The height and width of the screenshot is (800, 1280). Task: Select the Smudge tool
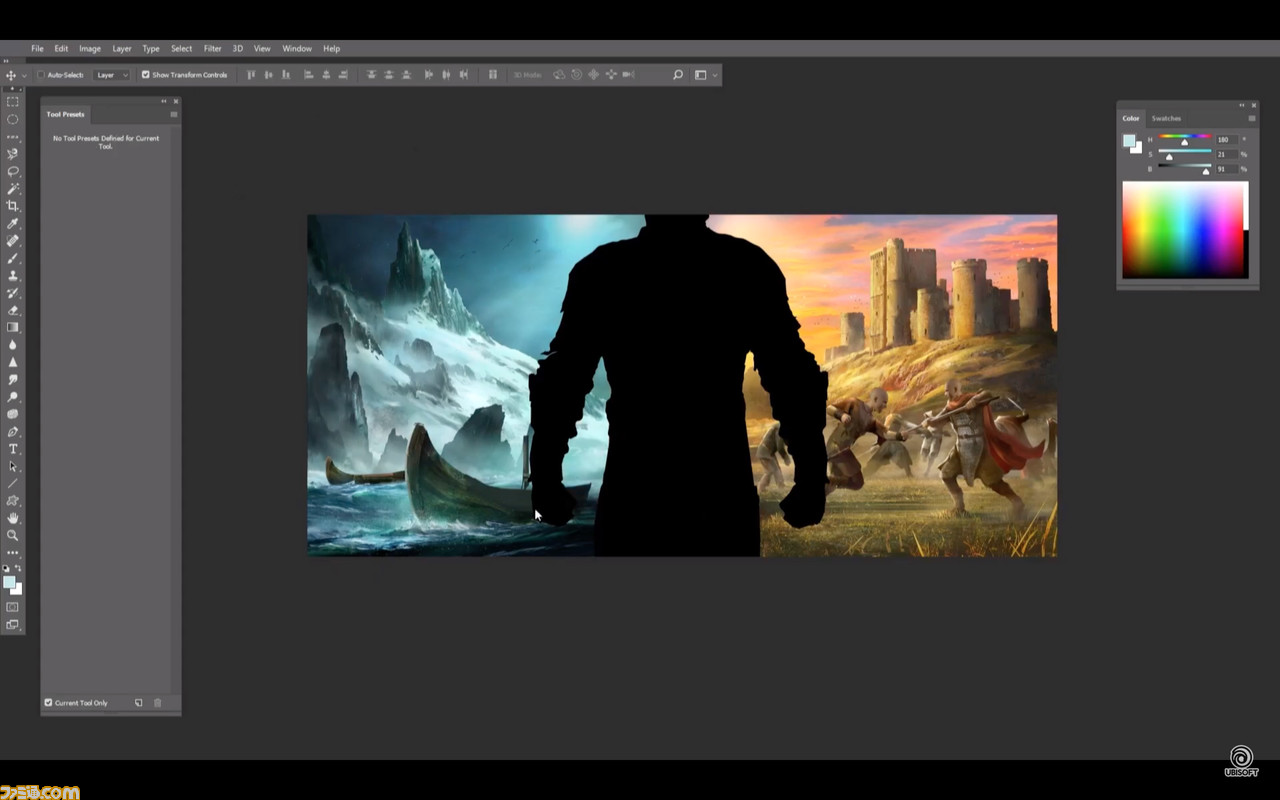tap(13, 379)
